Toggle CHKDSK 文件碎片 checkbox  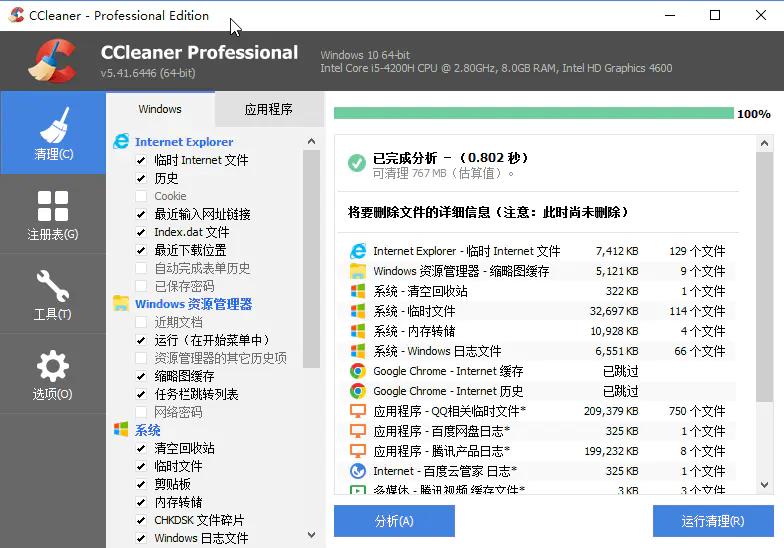[142, 520]
